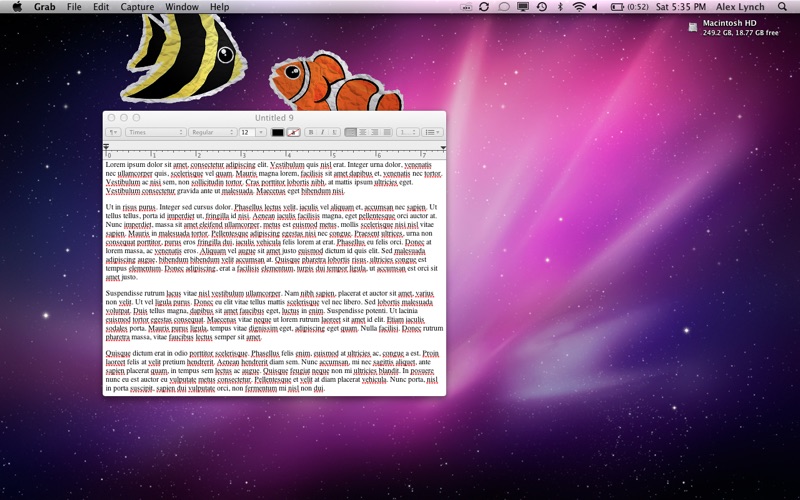Toggle italic text formatting

click(322, 132)
